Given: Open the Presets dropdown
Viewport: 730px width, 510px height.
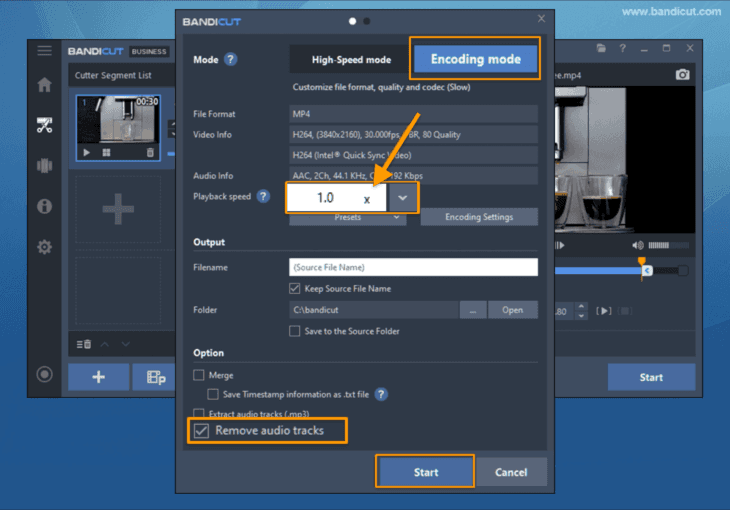Looking at the screenshot, I should tap(347, 217).
